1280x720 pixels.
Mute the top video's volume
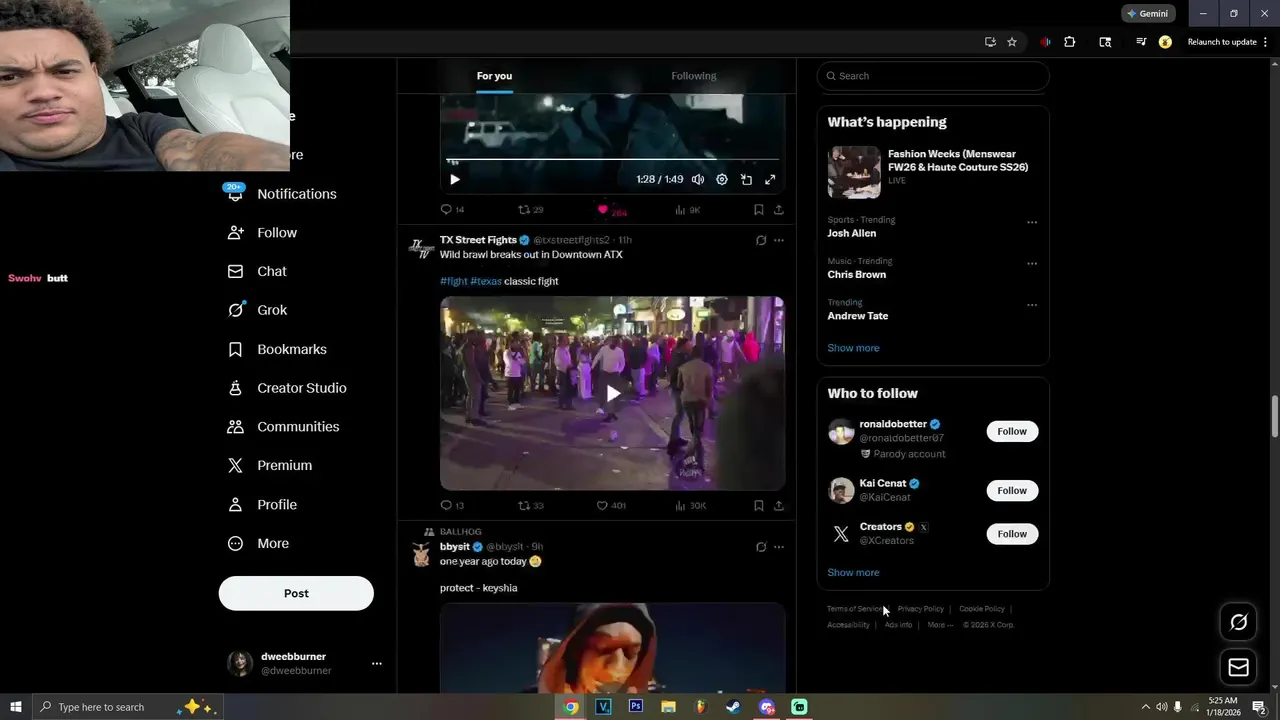click(x=698, y=180)
